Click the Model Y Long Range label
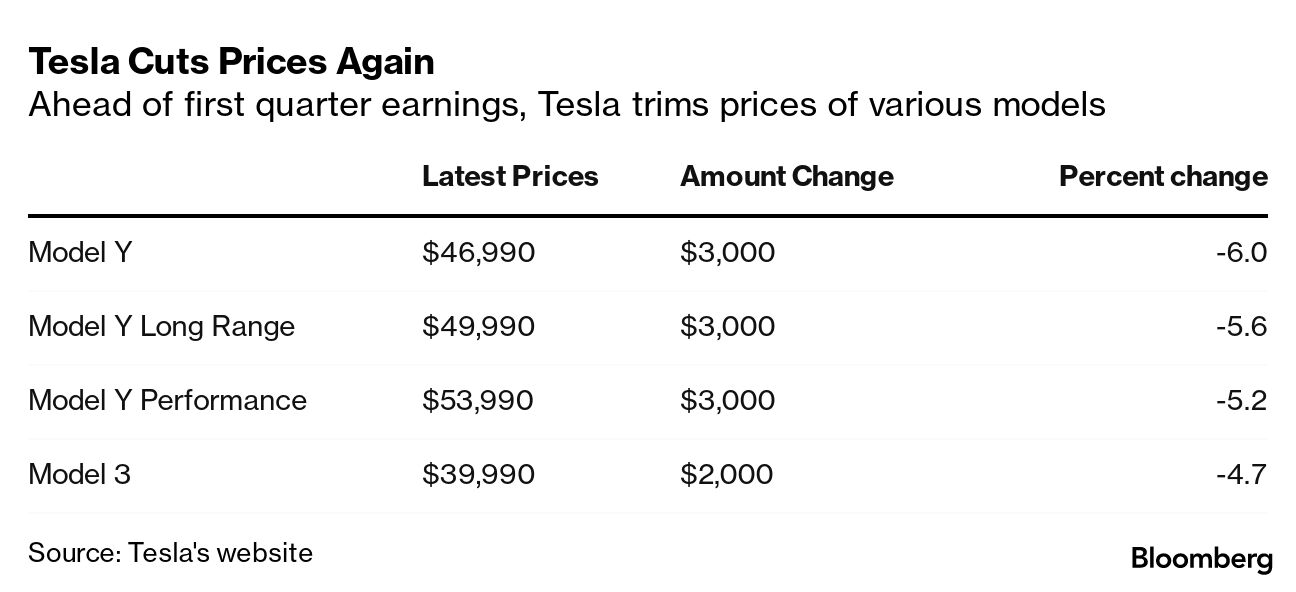The height and width of the screenshot is (592, 1296). tap(161, 326)
